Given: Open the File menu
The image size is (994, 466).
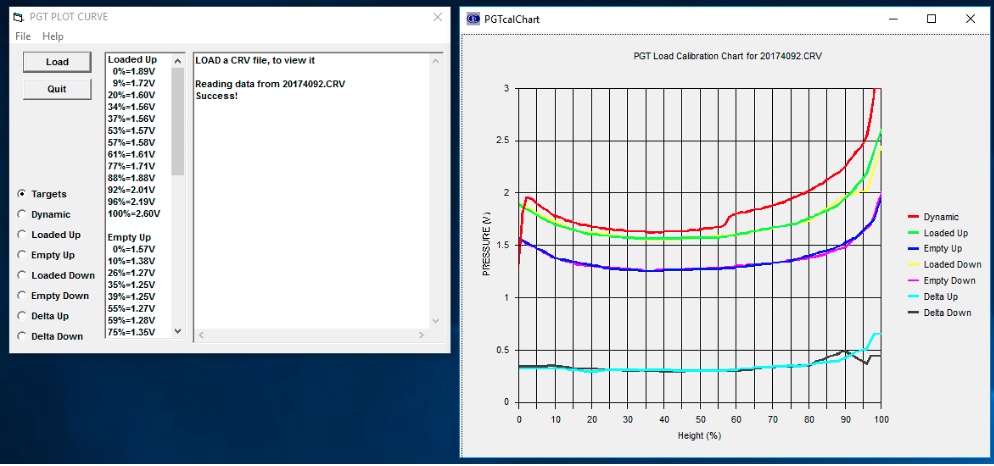Looking at the screenshot, I should point(23,36).
